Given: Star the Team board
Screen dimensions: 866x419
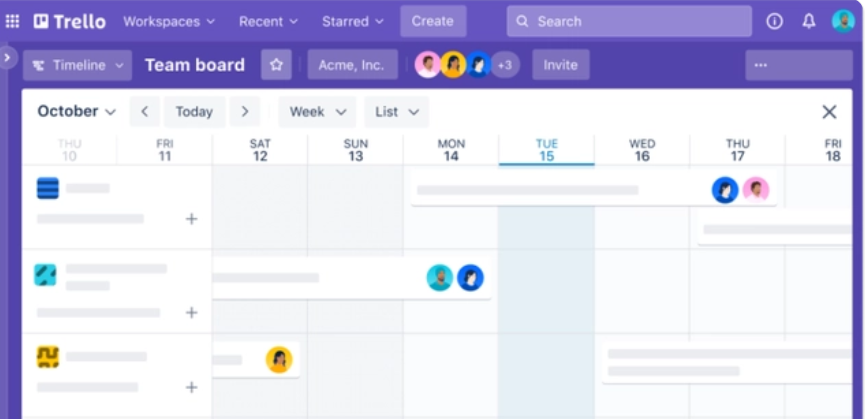Looking at the screenshot, I should (276, 65).
